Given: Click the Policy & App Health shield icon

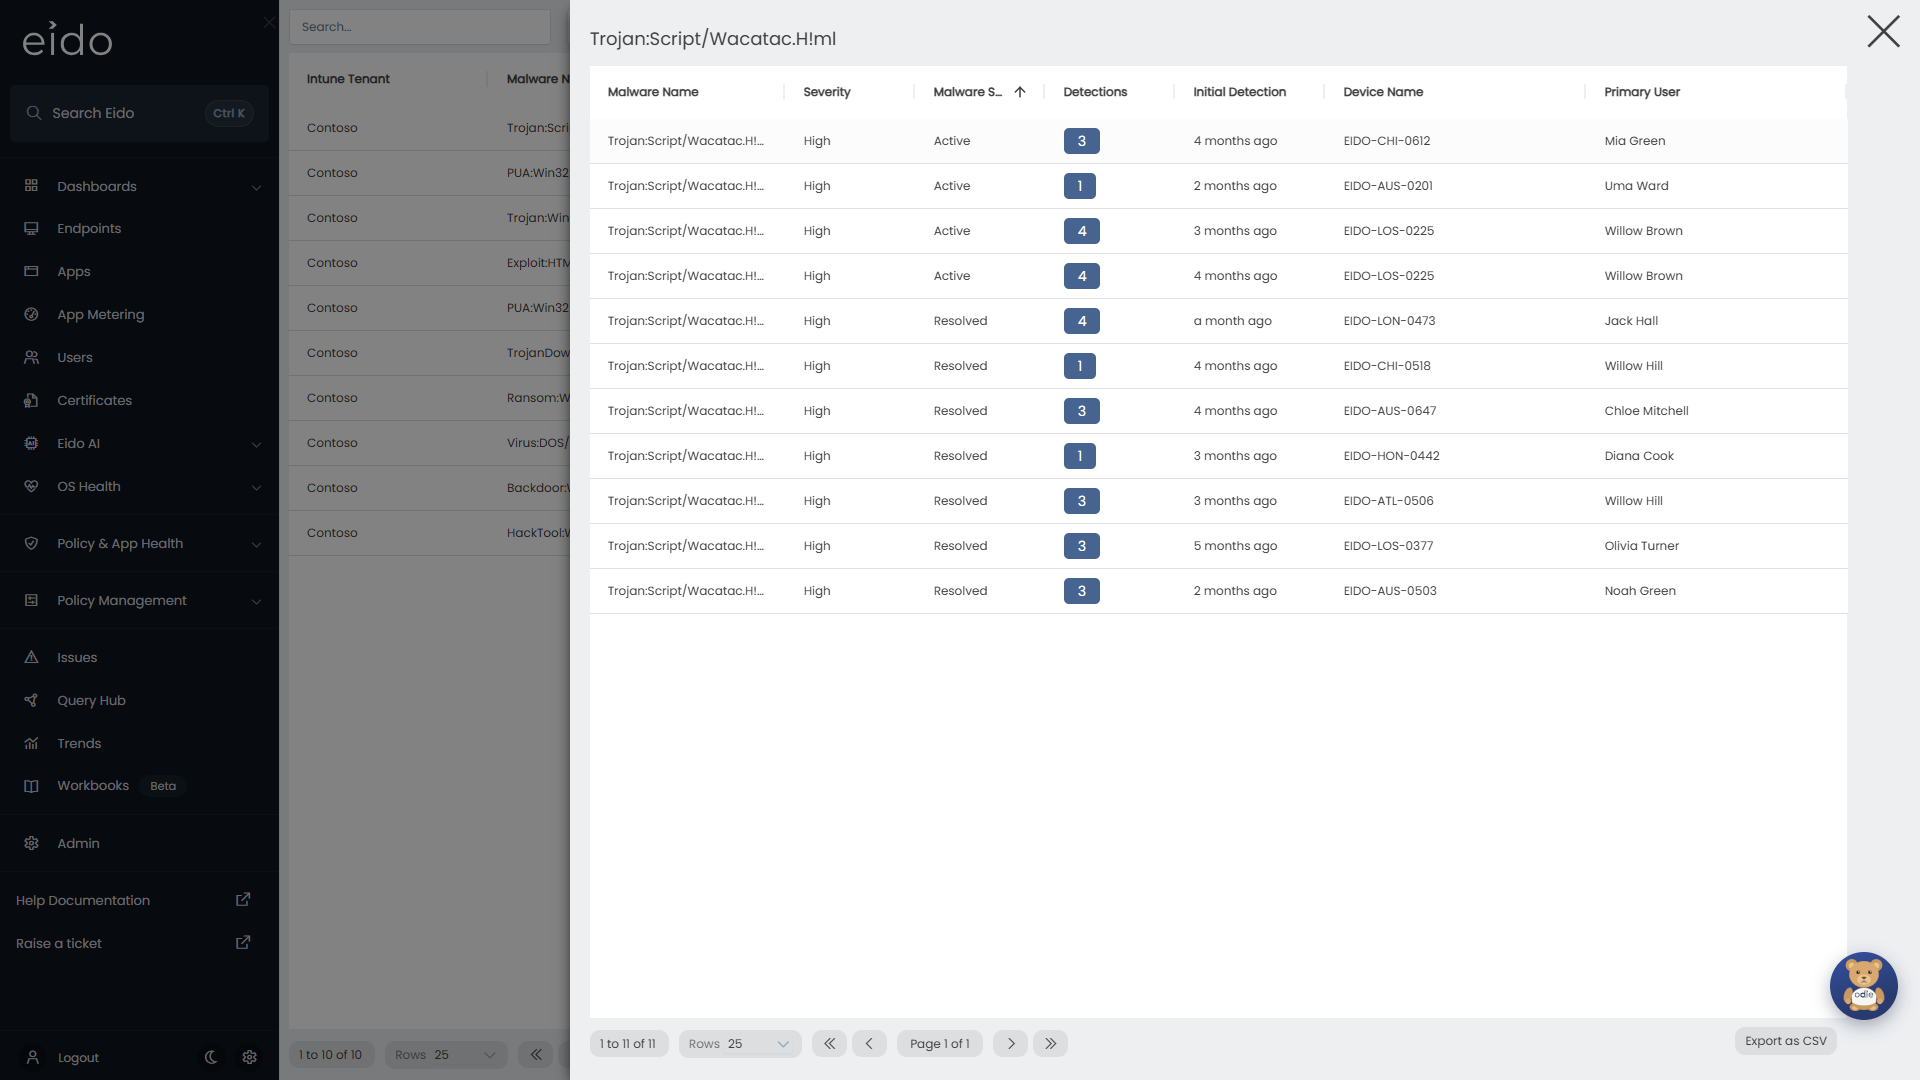Looking at the screenshot, I should pyautogui.click(x=31, y=544).
